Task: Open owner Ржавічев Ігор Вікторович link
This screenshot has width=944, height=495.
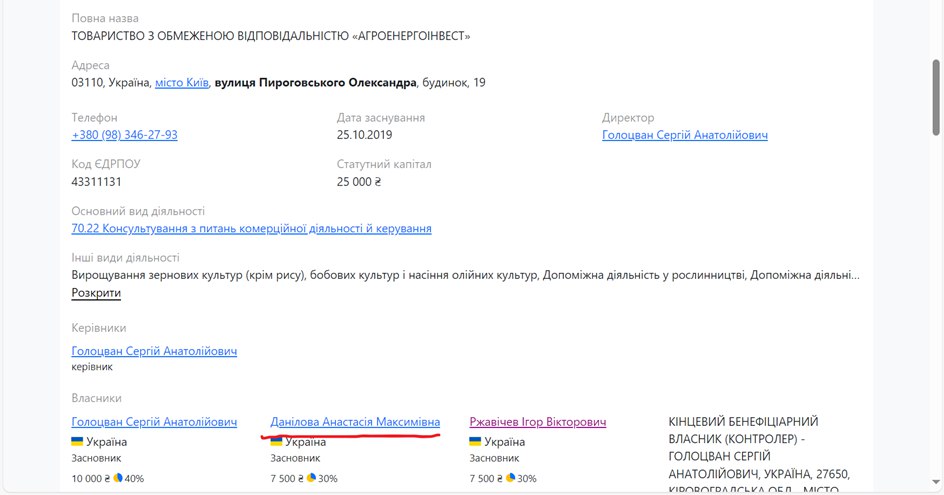Action: (538, 422)
